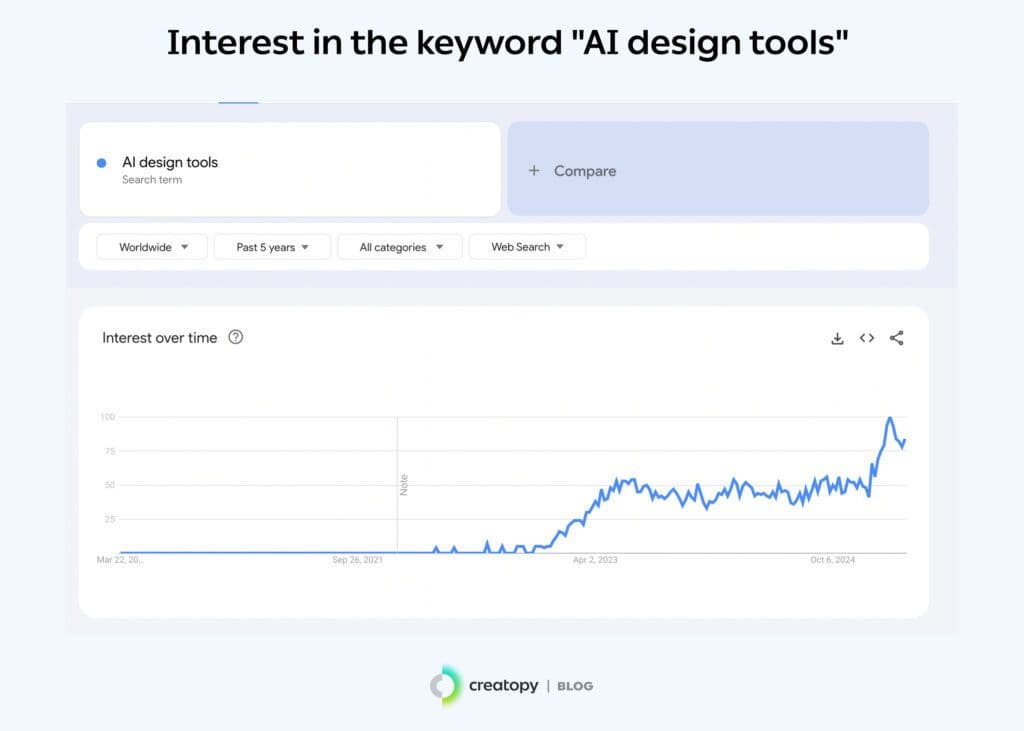
Task: Click the Note marker on the chart
Action: 404,483
